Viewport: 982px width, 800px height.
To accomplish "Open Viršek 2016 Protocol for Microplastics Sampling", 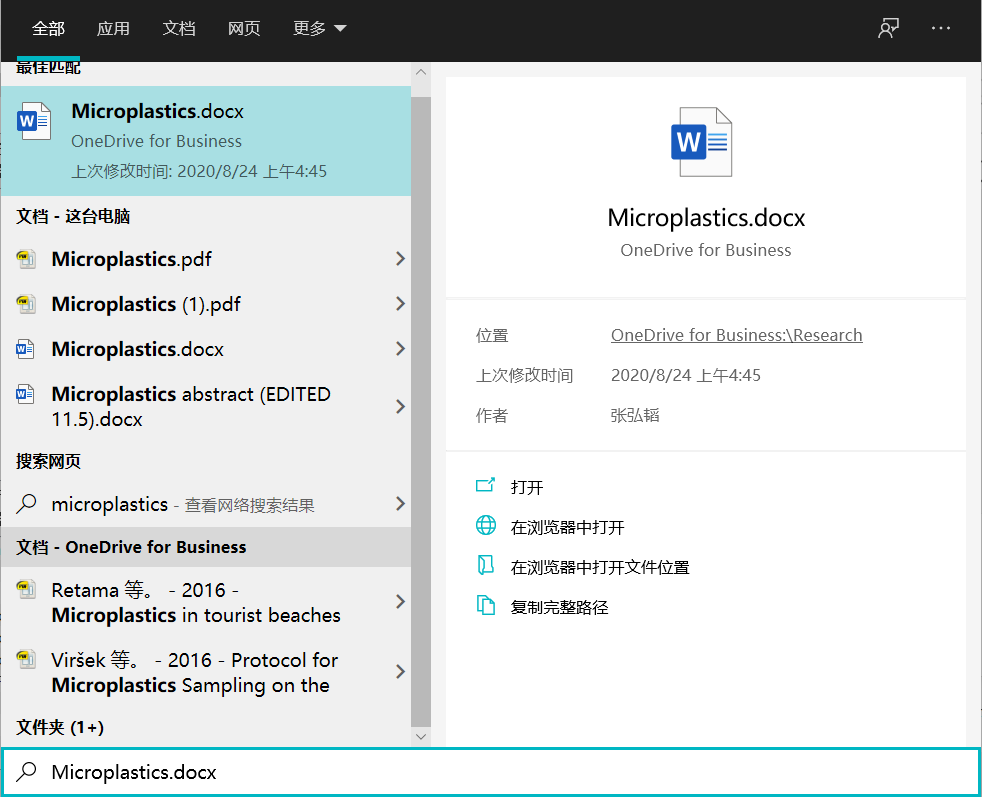I will coord(206,672).
